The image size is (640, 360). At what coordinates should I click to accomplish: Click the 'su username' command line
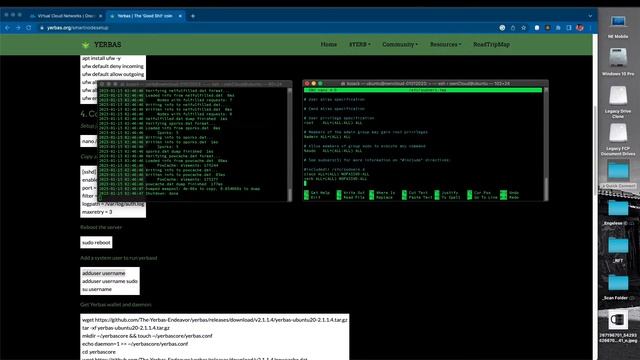coord(97,289)
